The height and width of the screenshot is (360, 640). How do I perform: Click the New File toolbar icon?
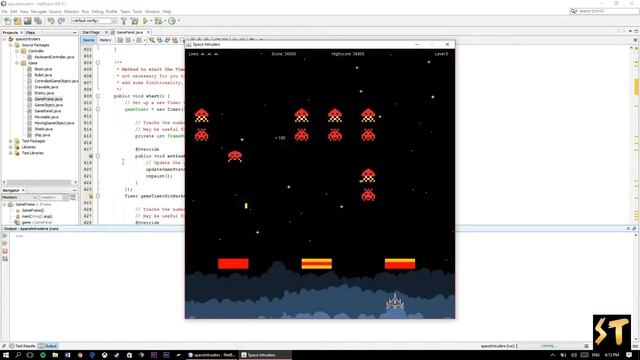coord(7,21)
